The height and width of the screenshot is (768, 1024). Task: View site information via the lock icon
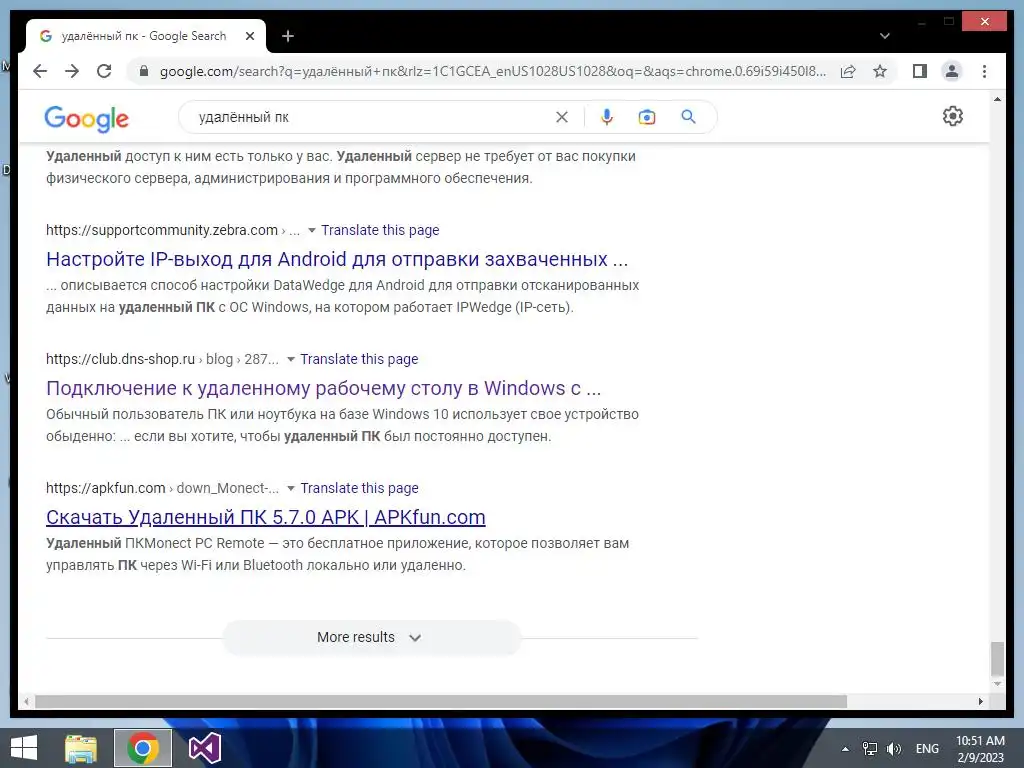tap(144, 71)
